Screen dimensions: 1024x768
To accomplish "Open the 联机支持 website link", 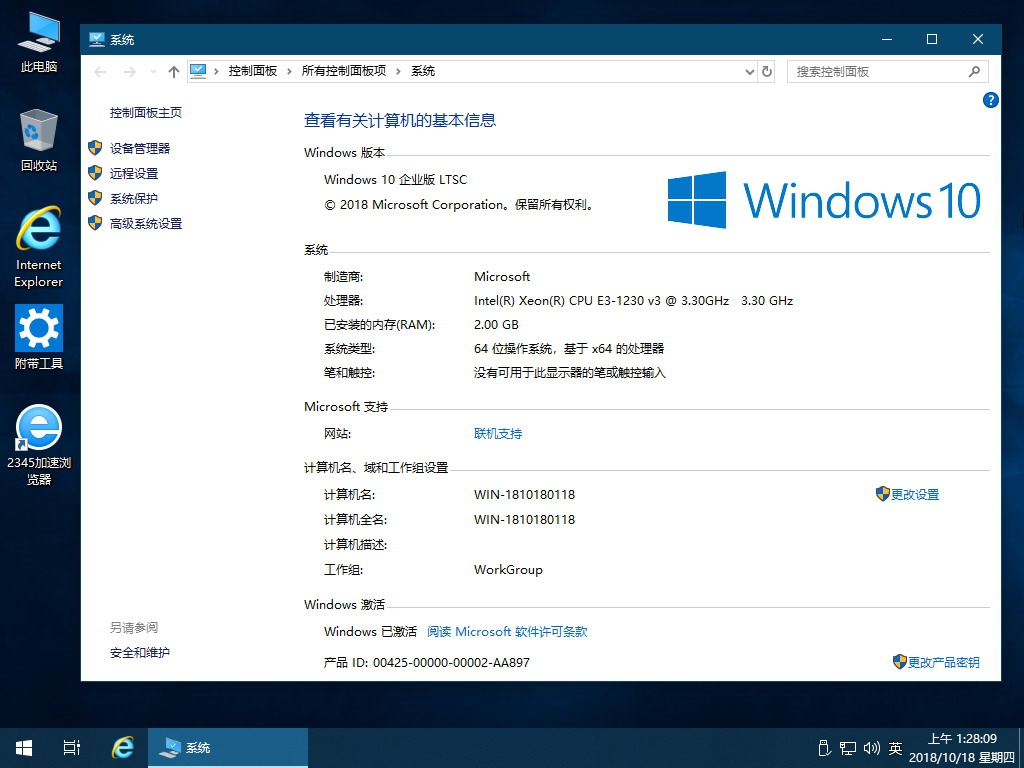I will pos(498,434).
